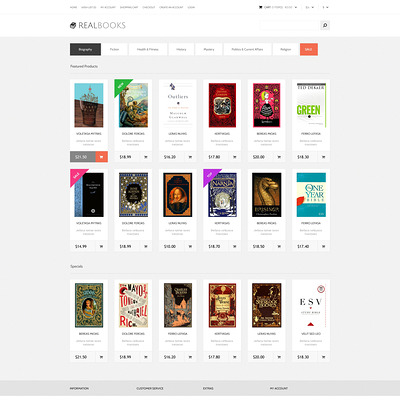This screenshot has height=400, width=400.
Task: Click cart icon next to $18.70
Action: pos(235,246)
